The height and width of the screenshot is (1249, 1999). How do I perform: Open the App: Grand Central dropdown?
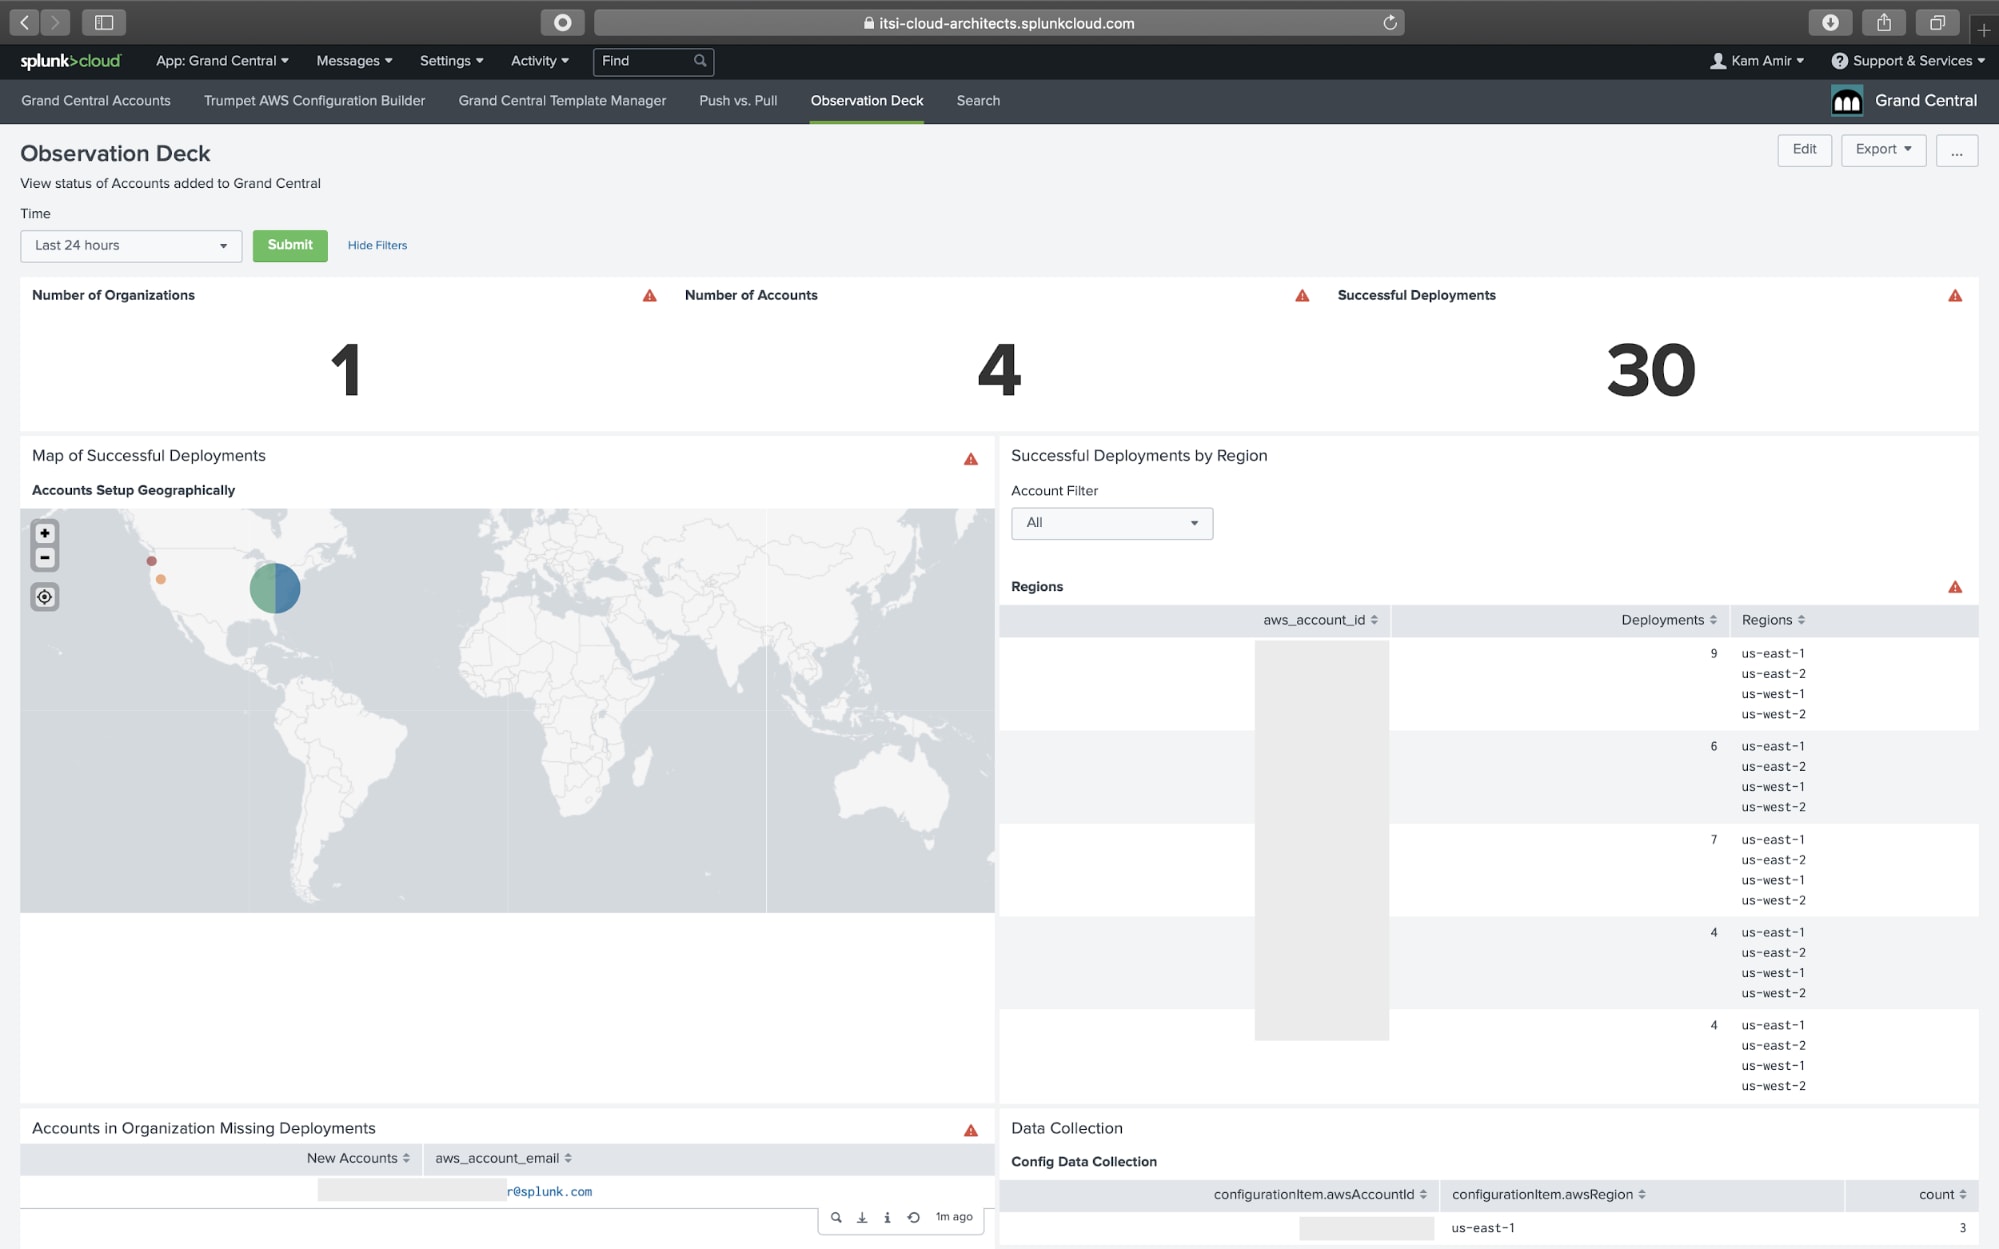[x=222, y=61]
